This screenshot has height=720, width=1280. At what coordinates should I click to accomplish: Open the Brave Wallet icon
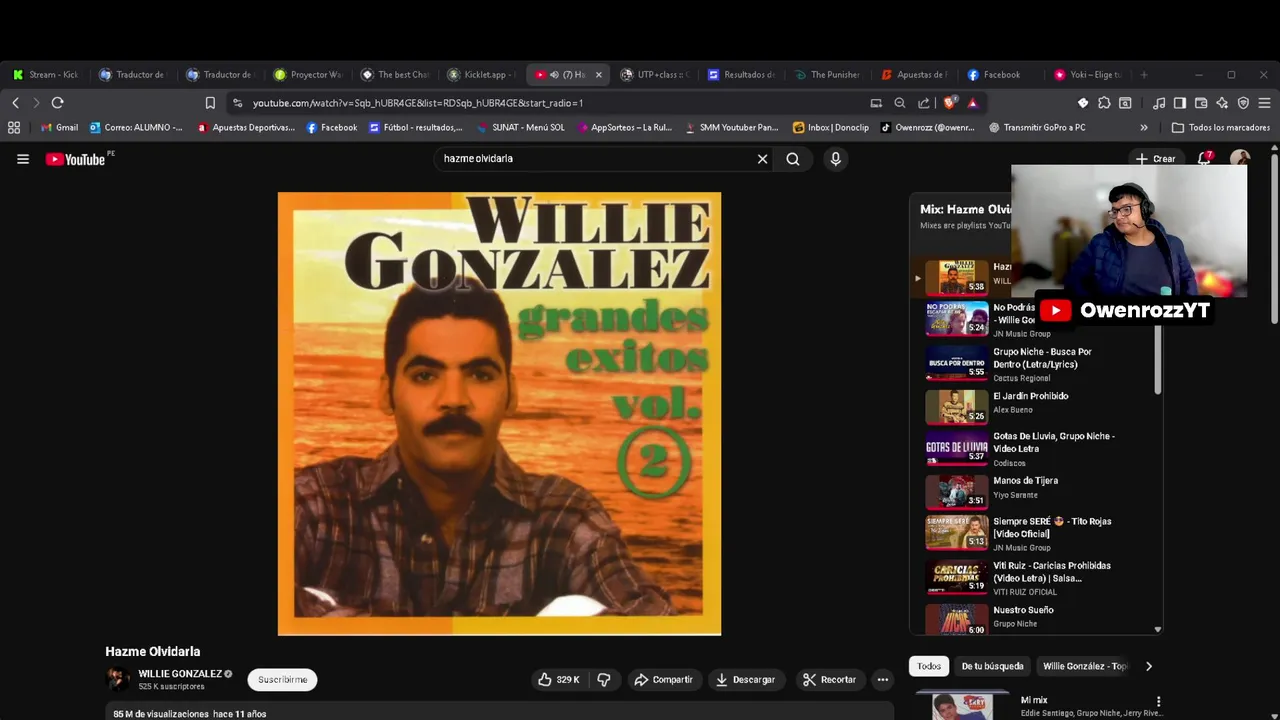[1201, 103]
